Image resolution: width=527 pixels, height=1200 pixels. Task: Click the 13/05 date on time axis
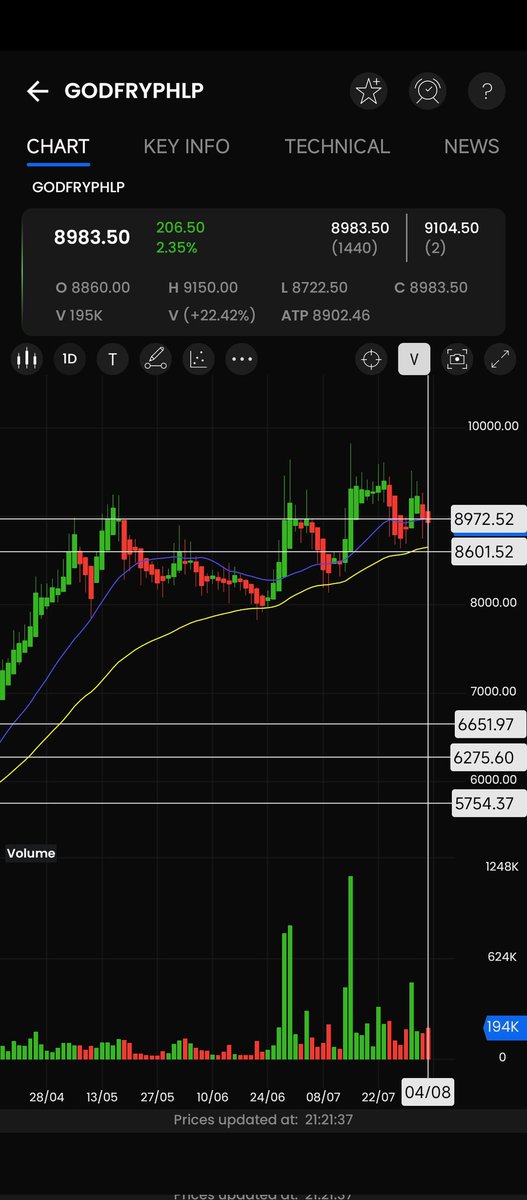[x=102, y=1097]
